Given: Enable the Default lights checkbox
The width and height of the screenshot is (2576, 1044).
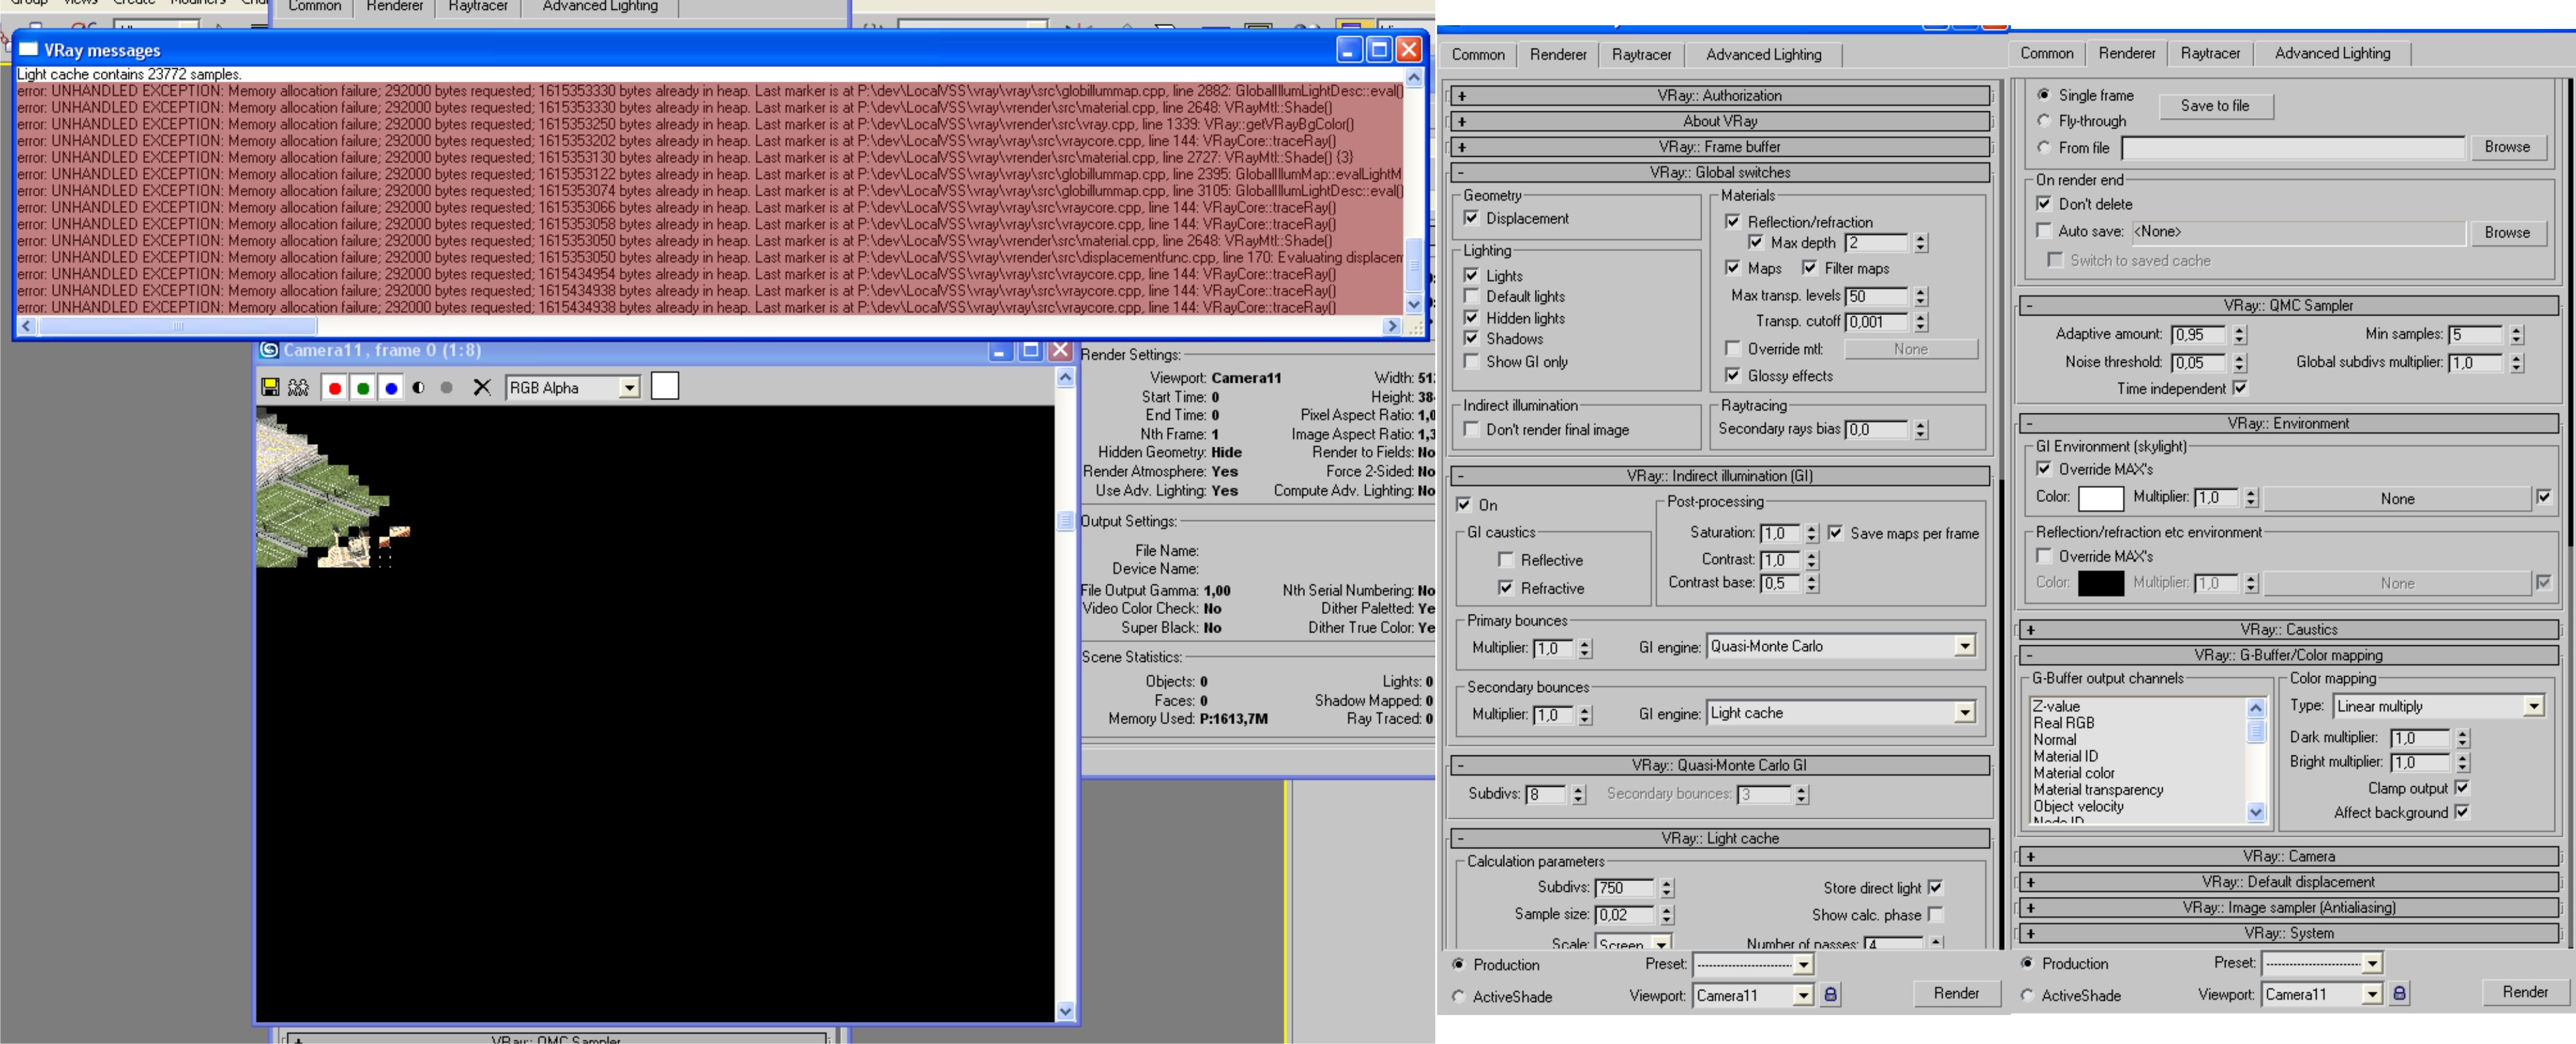Looking at the screenshot, I should [x=1471, y=296].
